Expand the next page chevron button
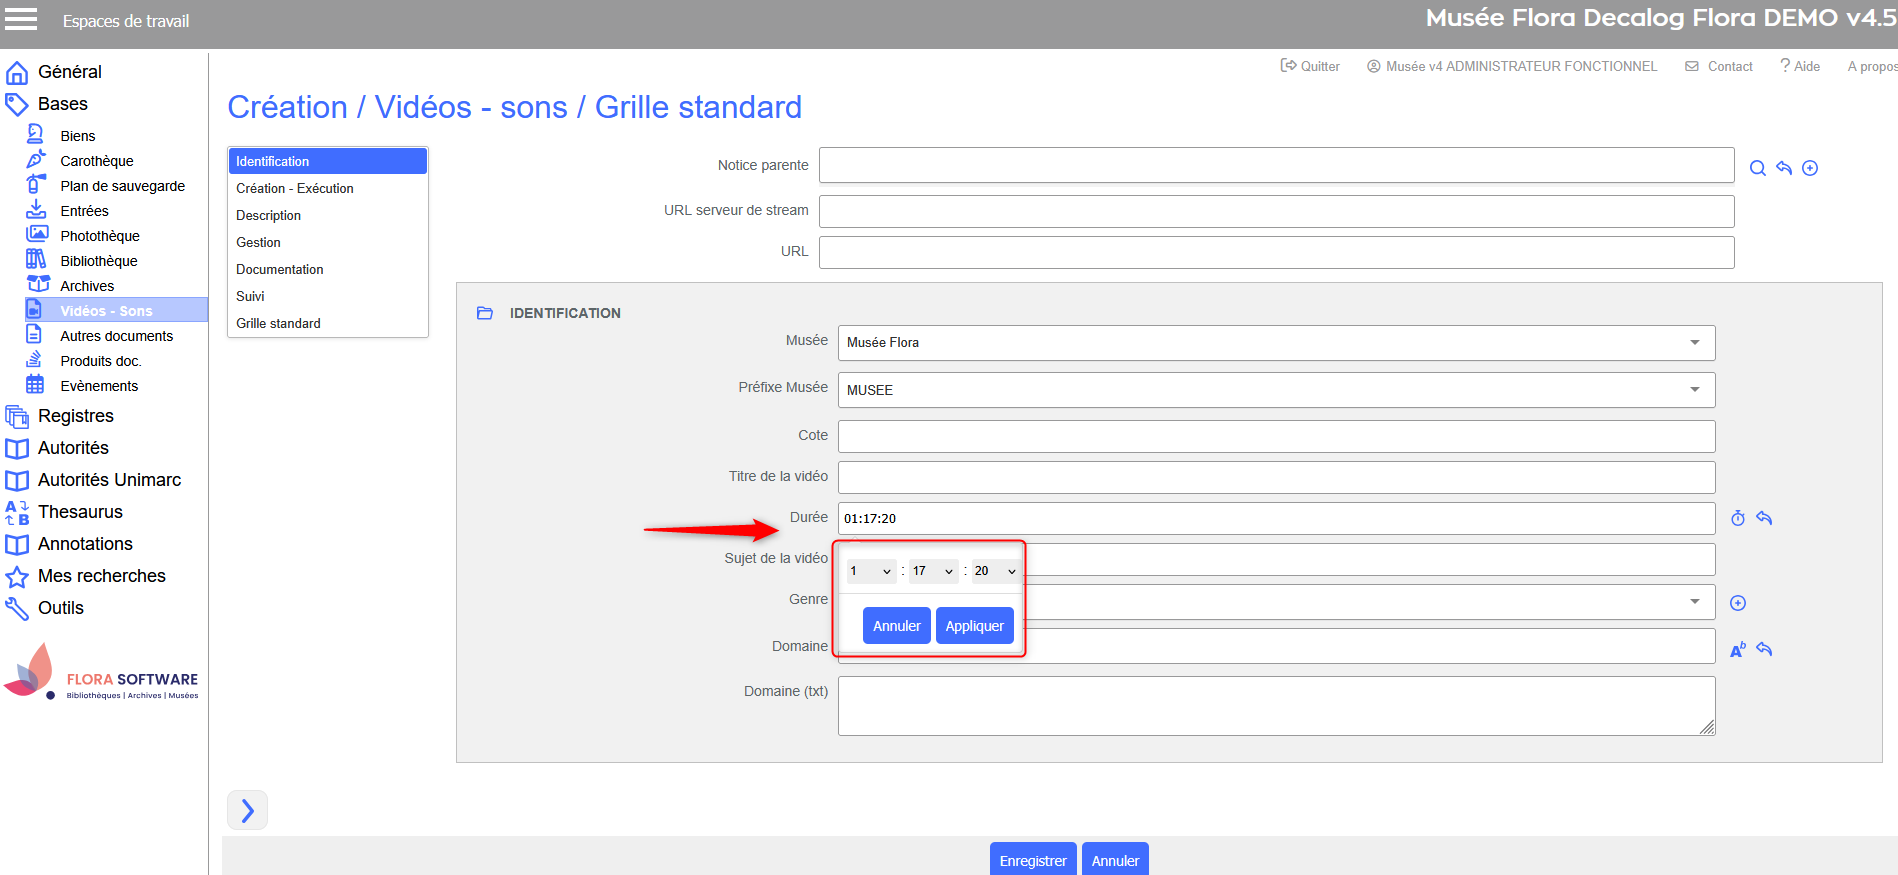Image resolution: width=1898 pixels, height=875 pixels. pyautogui.click(x=247, y=810)
